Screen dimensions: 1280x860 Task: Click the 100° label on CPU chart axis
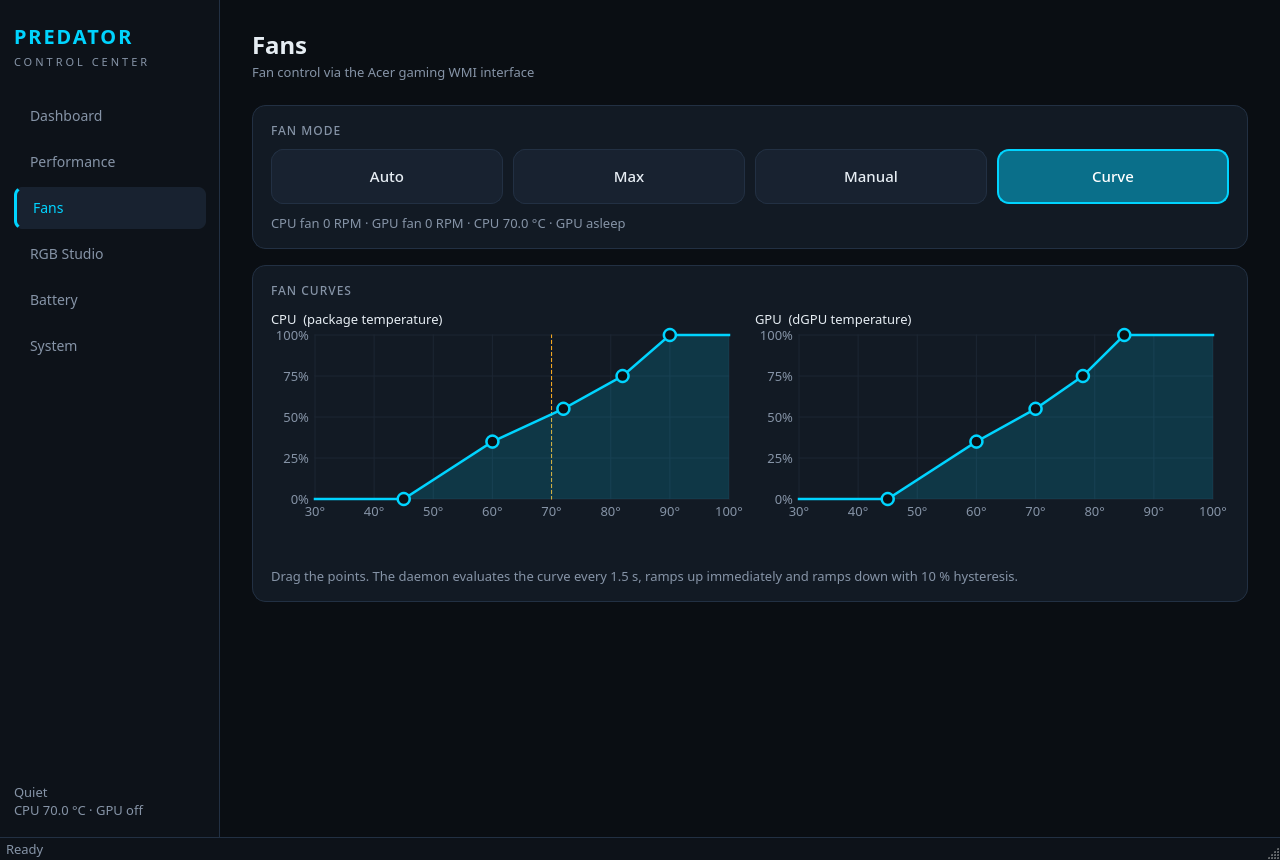pos(729,511)
